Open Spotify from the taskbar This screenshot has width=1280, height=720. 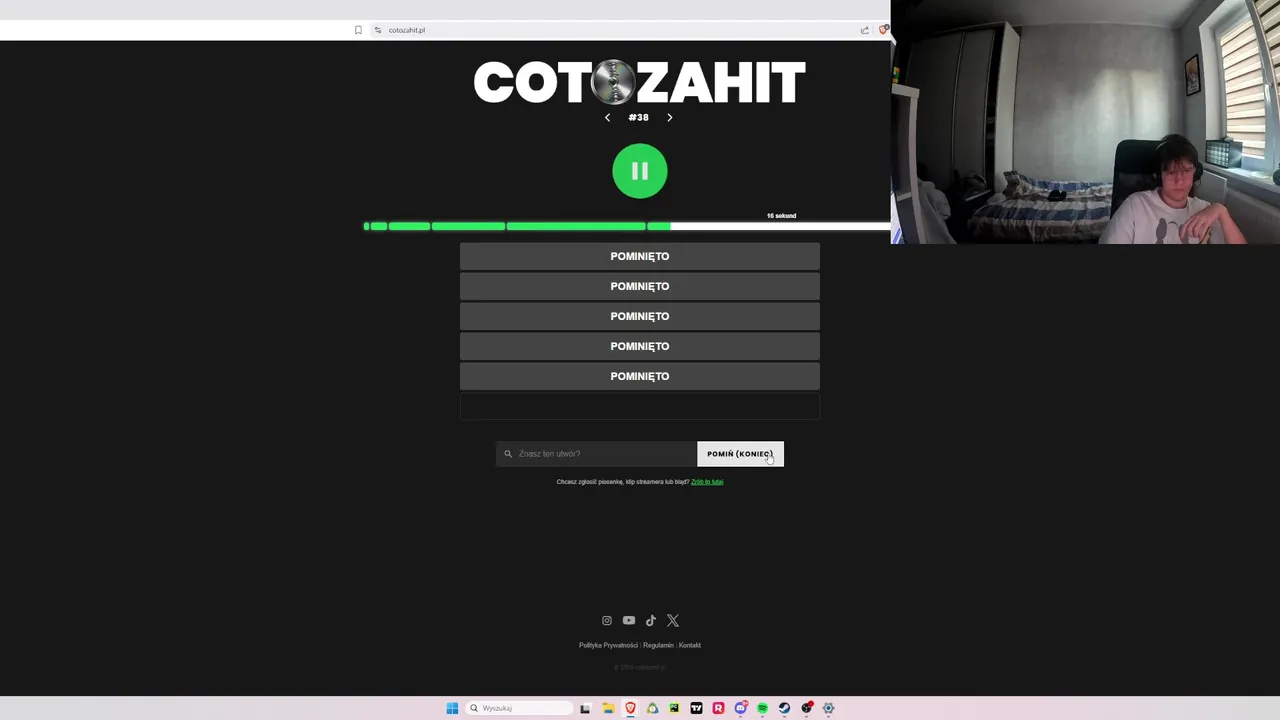762,708
